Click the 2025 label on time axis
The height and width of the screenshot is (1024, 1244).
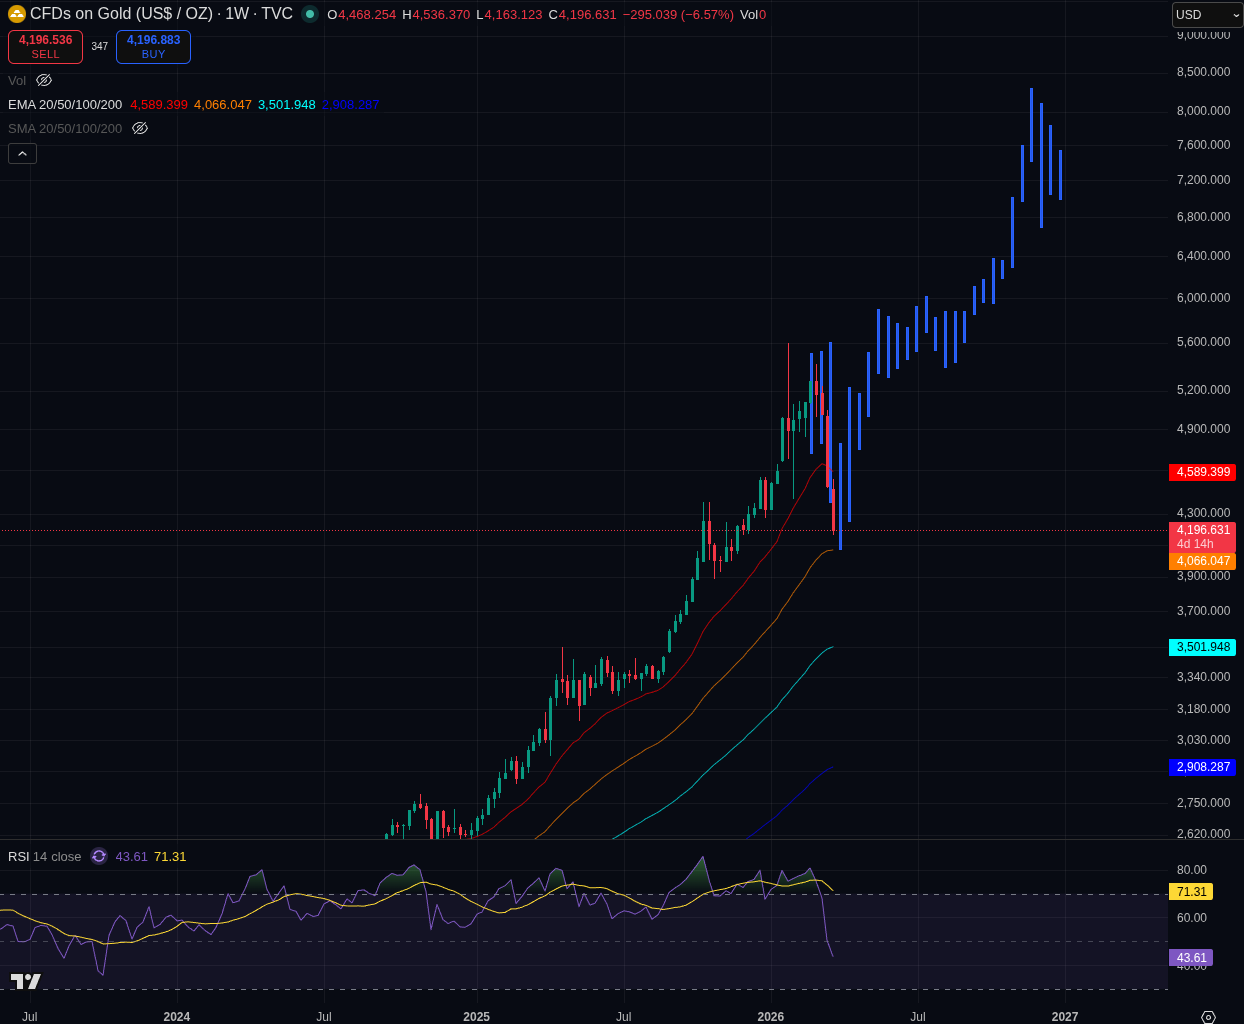(x=477, y=1016)
